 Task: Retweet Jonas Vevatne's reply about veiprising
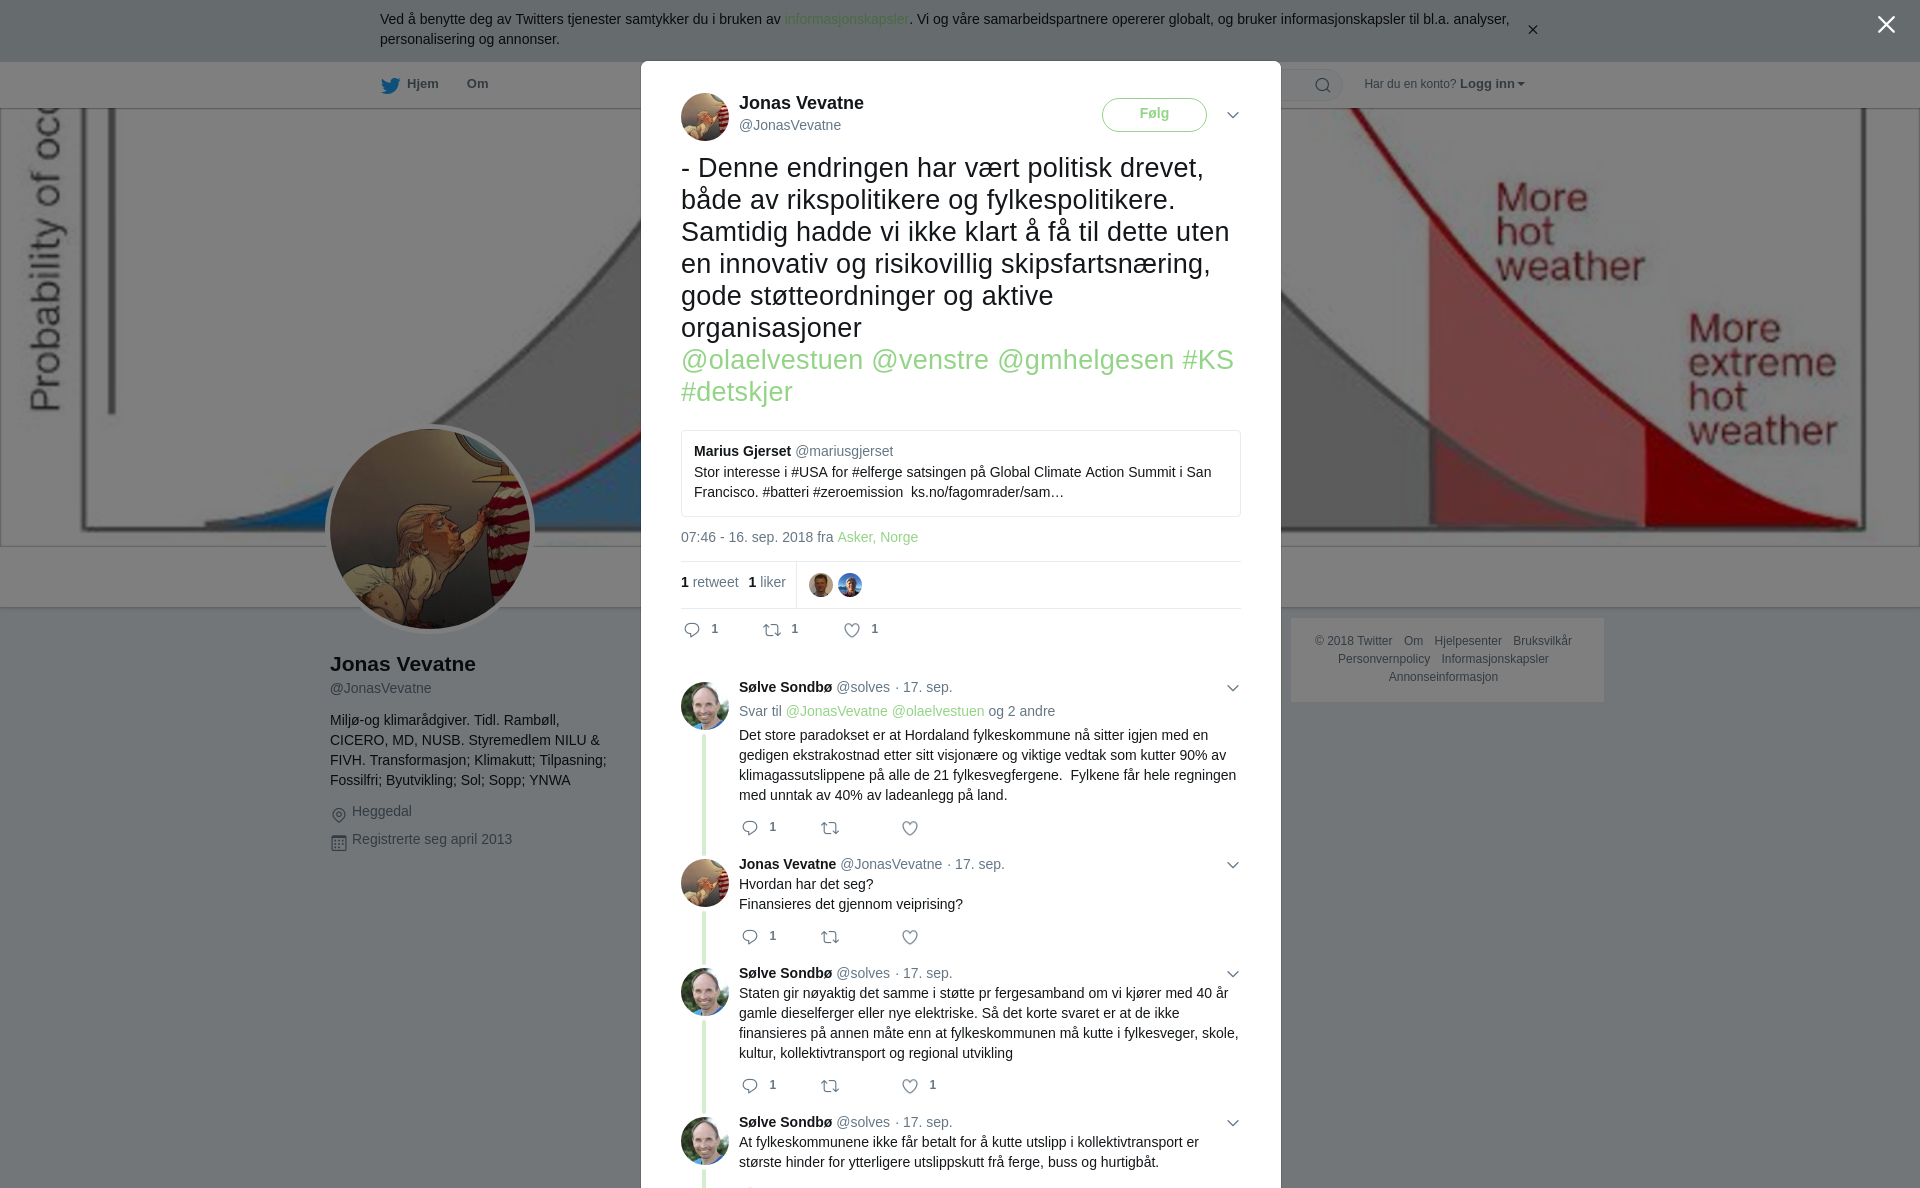(x=830, y=937)
